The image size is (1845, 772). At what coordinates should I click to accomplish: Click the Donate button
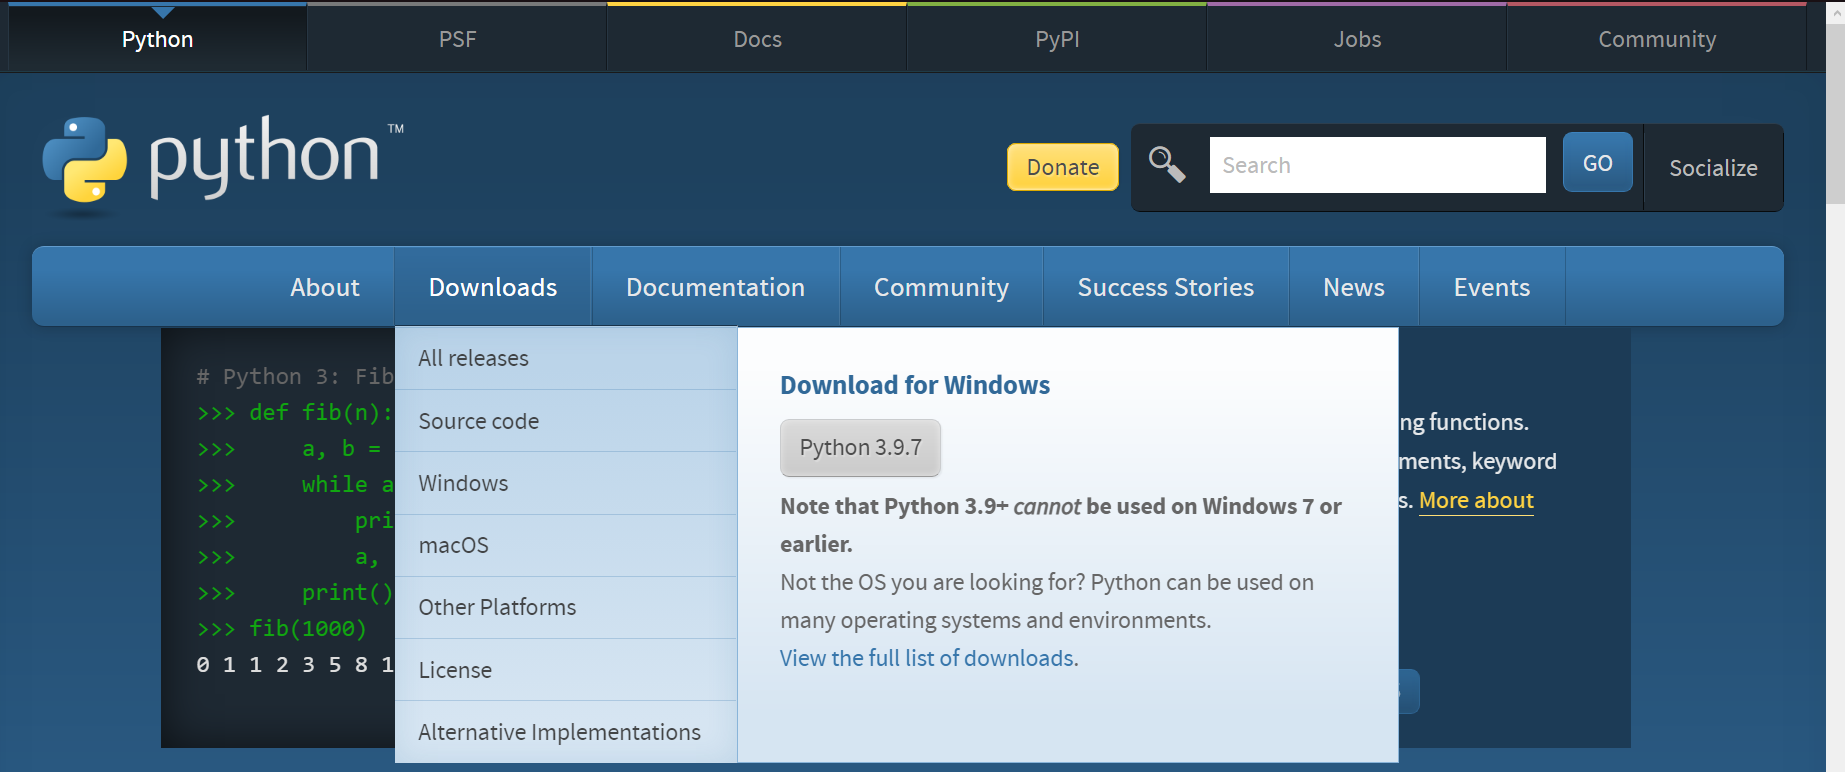tap(1062, 167)
